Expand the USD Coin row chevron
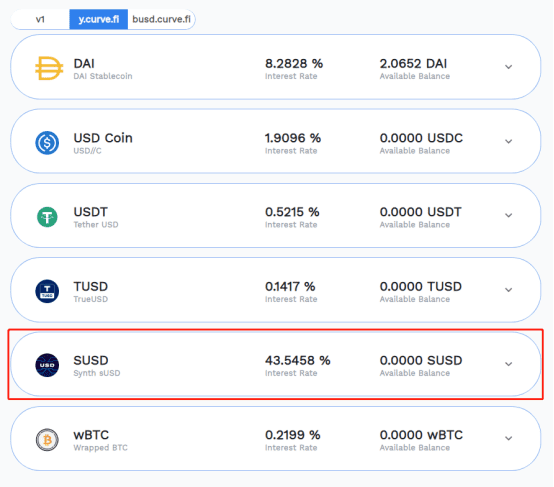This screenshot has width=554, height=487. 508,141
